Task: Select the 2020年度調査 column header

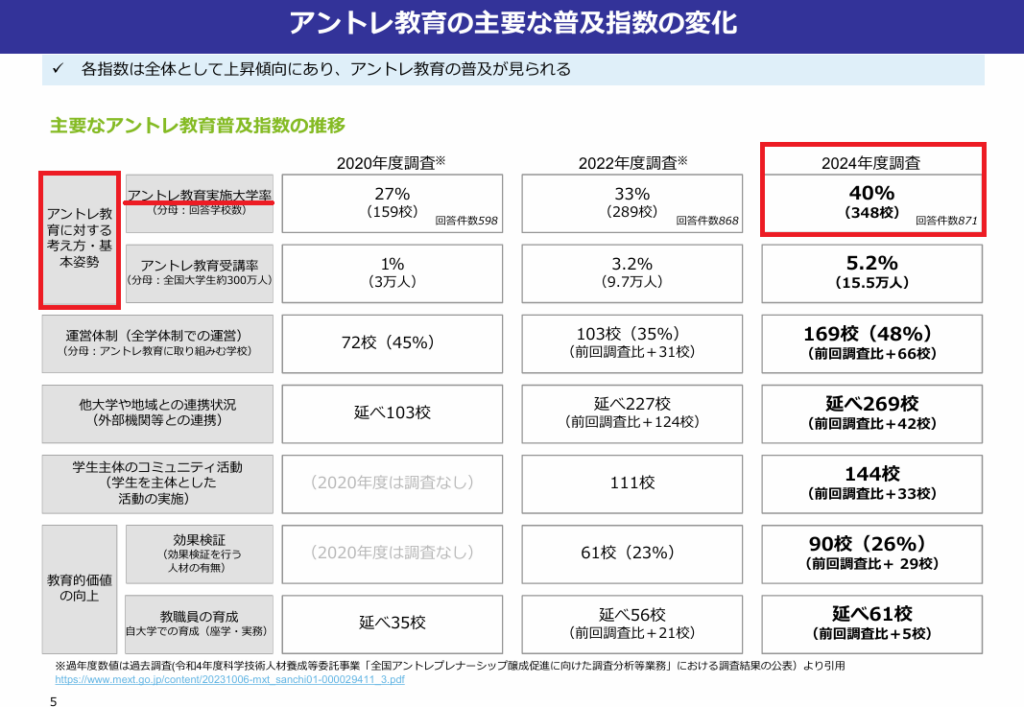Action: [391, 162]
